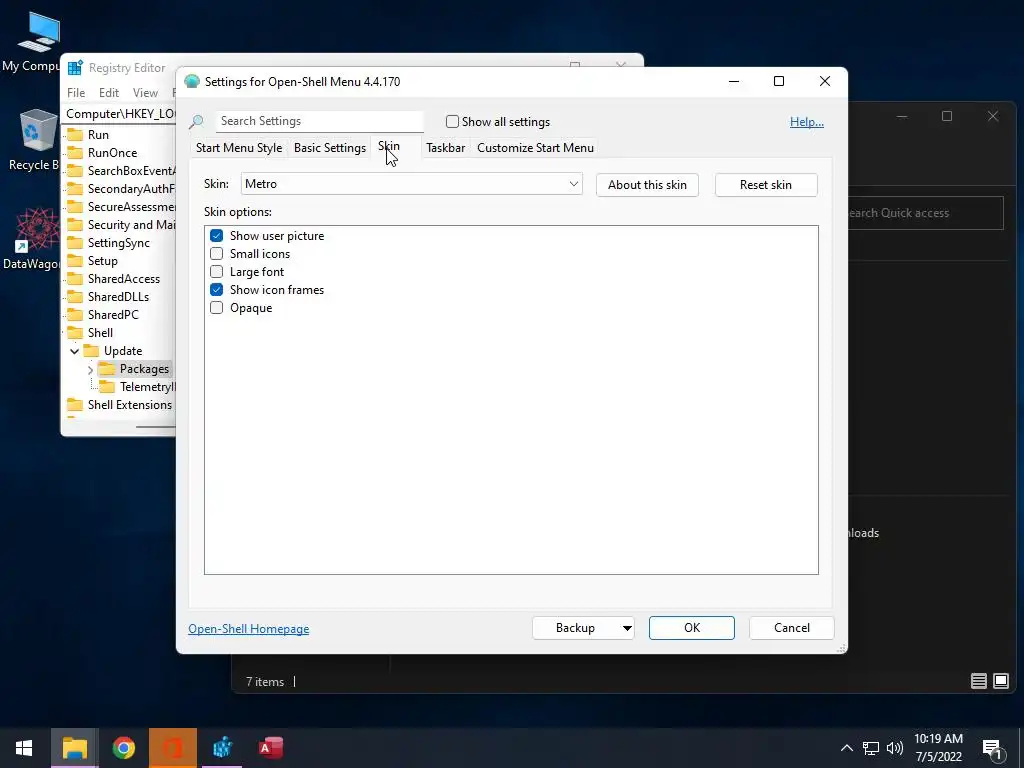The height and width of the screenshot is (768, 1024).
Task: Enable the Small icons option
Action: coord(216,253)
